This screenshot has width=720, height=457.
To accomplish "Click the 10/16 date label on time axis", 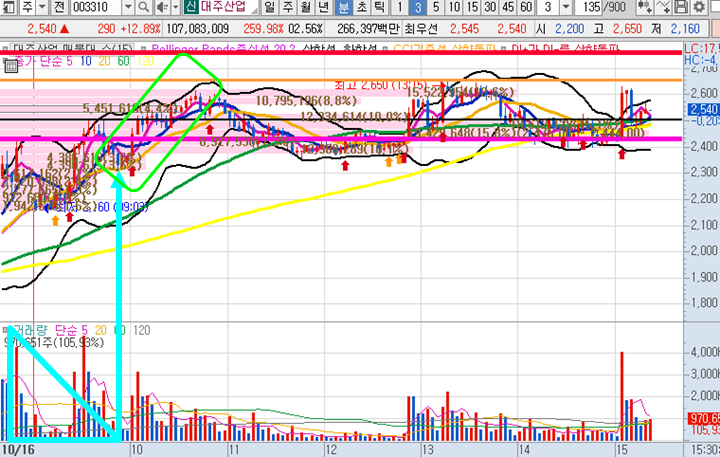I will [x=18, y=449].
